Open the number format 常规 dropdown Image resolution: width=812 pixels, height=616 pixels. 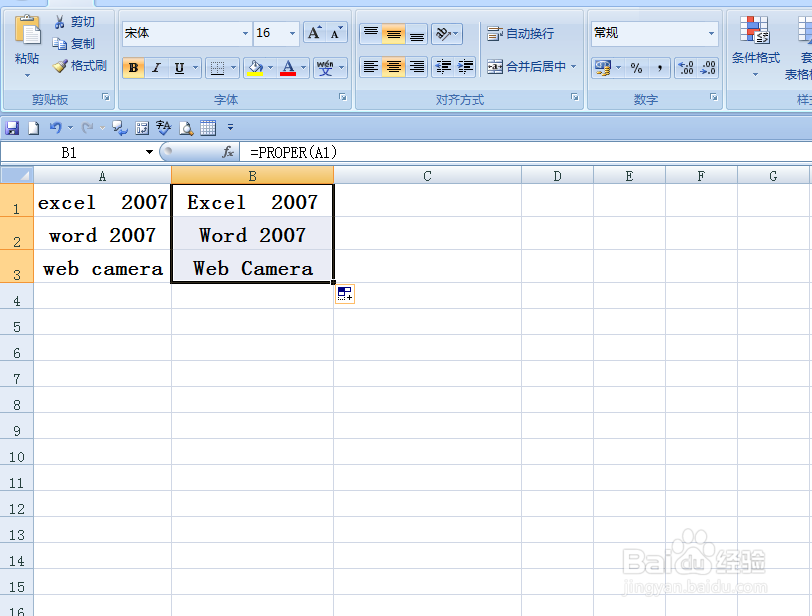point(712,33)
